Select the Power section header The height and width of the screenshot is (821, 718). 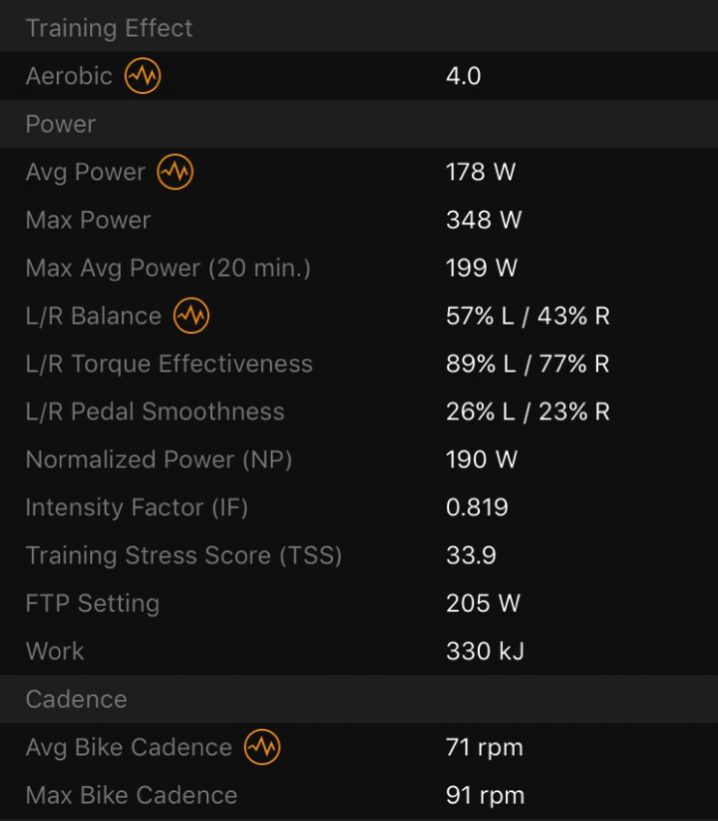(x=359, y=124)
